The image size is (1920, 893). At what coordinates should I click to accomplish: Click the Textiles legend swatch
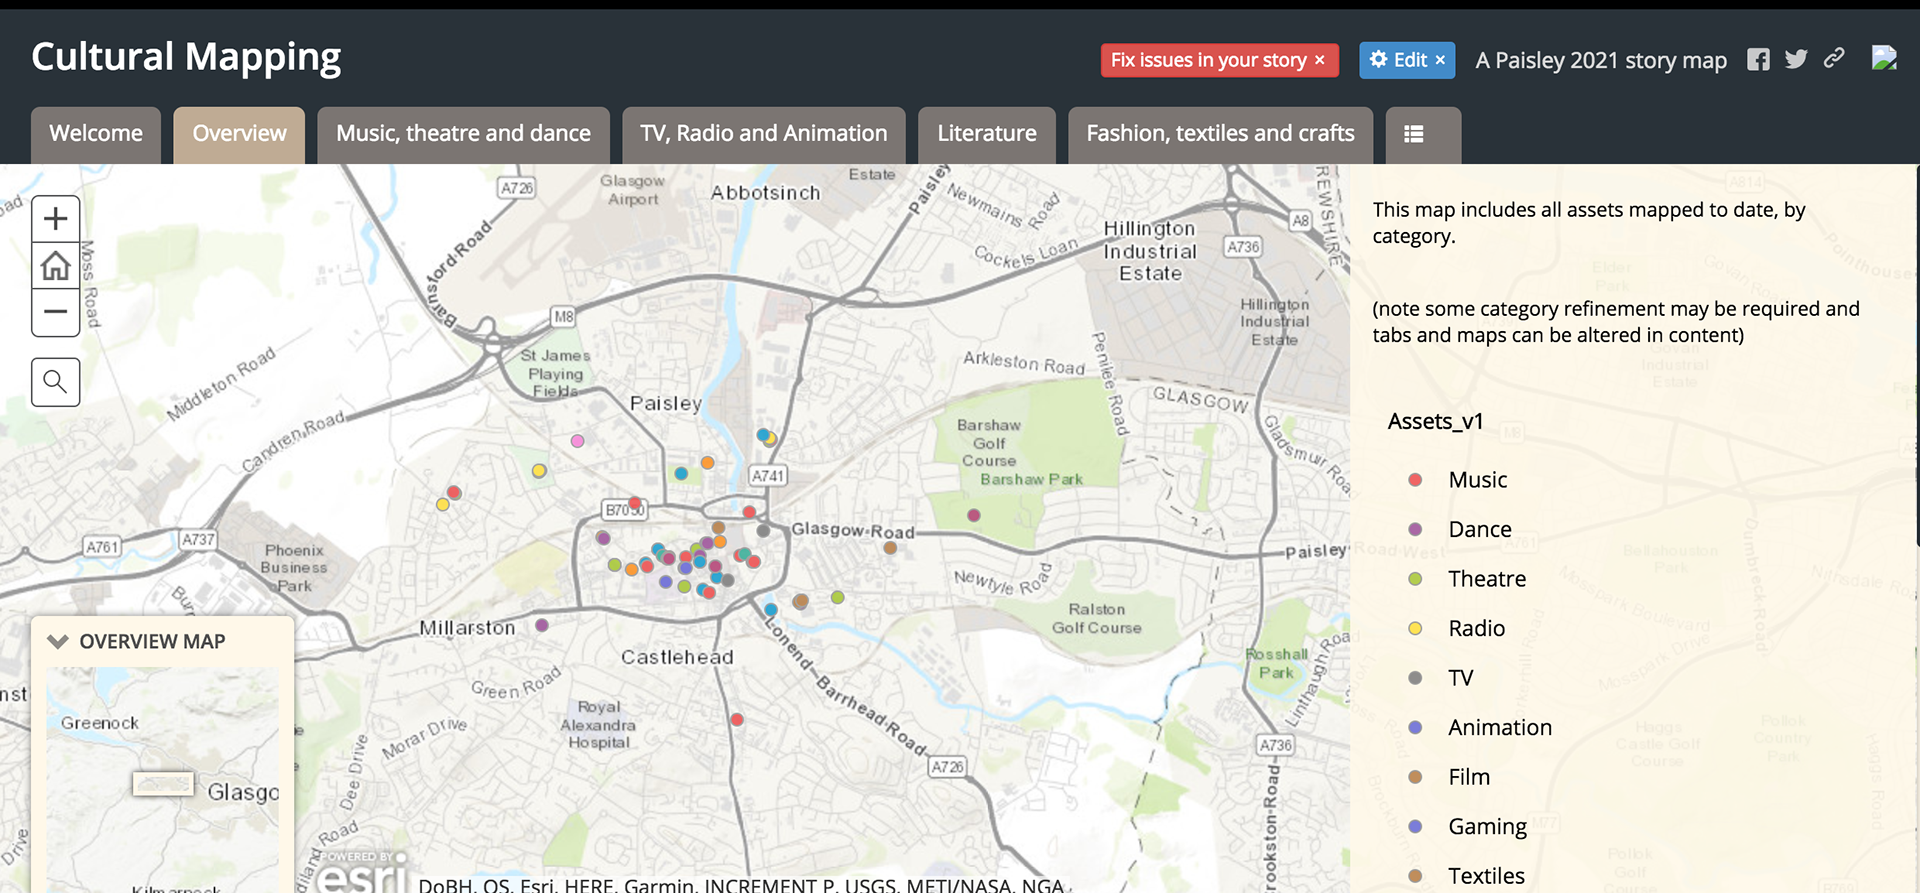click(x=1415, y=876)
